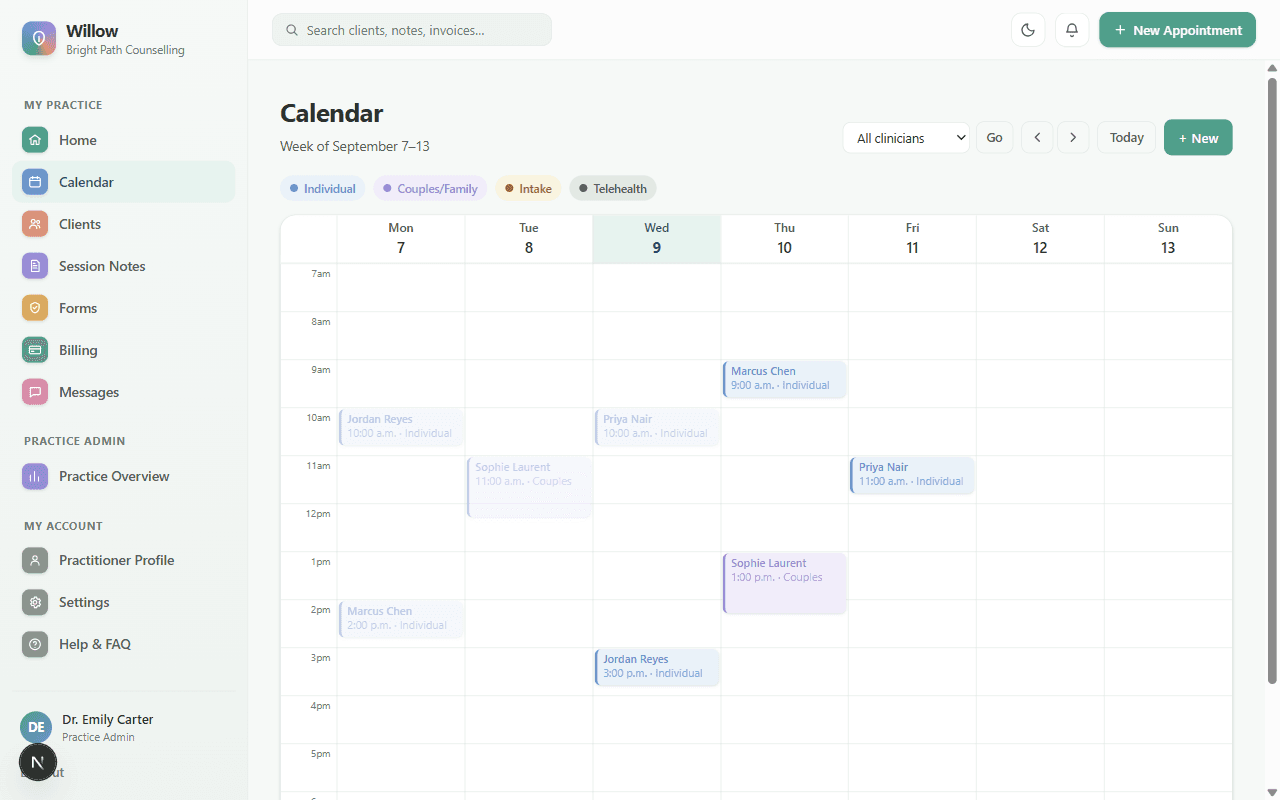The height and width of the screenshot is (800, 1280).
Task: Click the 7am time label
Action: pos(320,274)
